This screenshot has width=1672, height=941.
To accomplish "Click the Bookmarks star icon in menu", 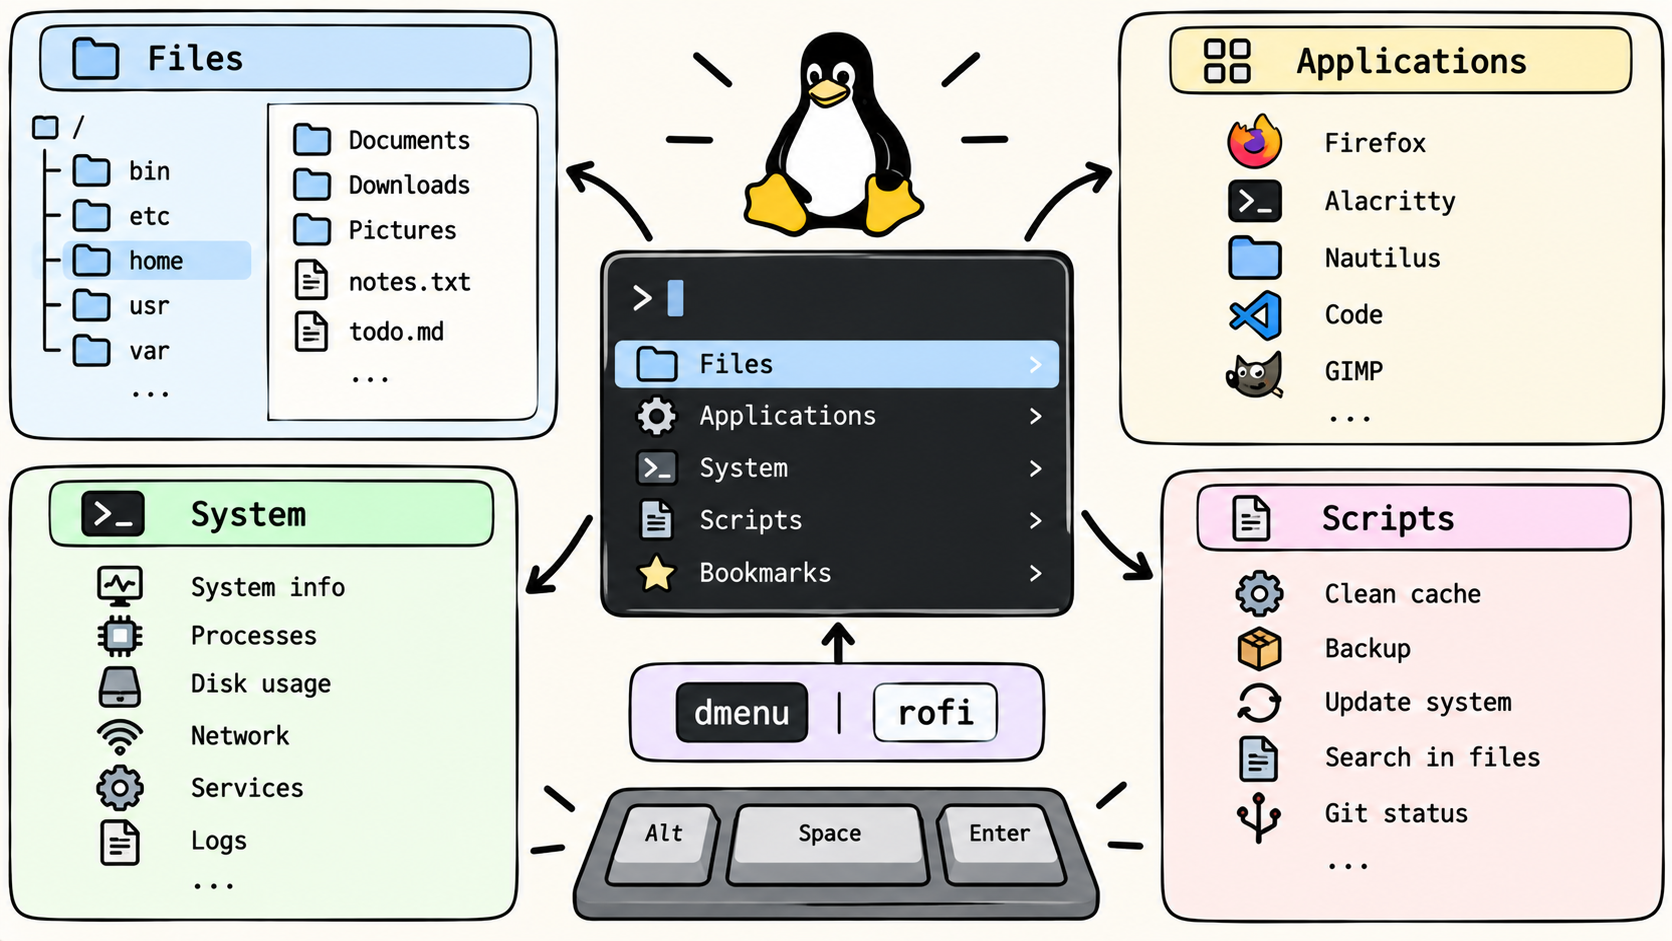I will click(657, 573).
